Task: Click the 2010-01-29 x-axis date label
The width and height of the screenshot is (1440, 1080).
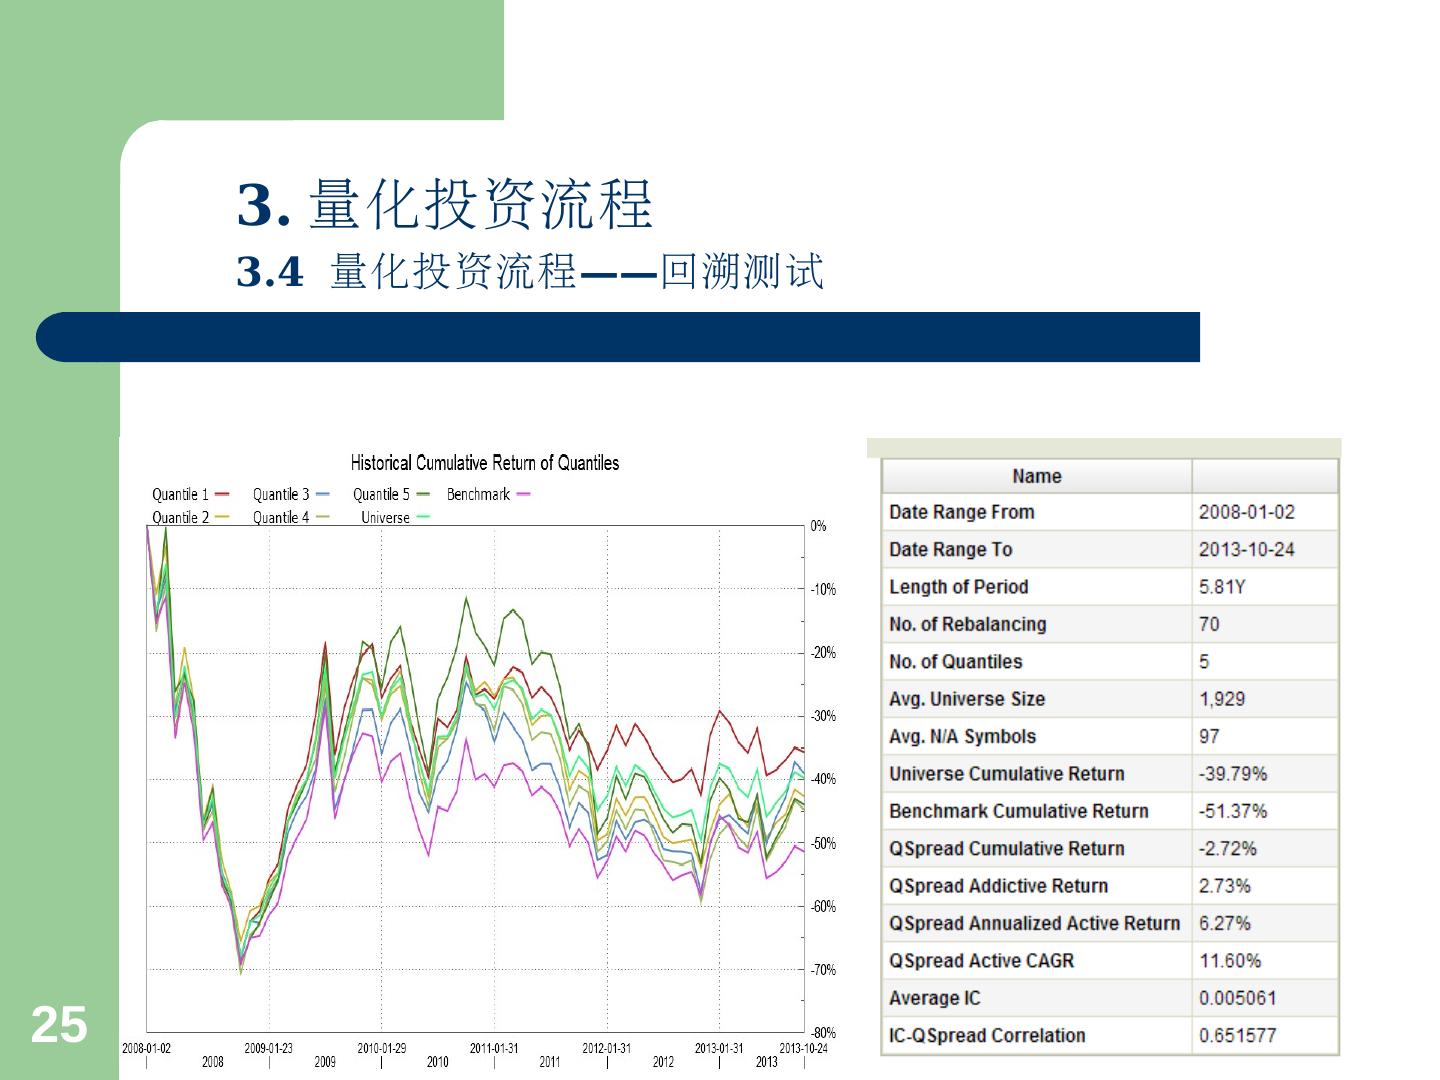Action: [381, 1048]
